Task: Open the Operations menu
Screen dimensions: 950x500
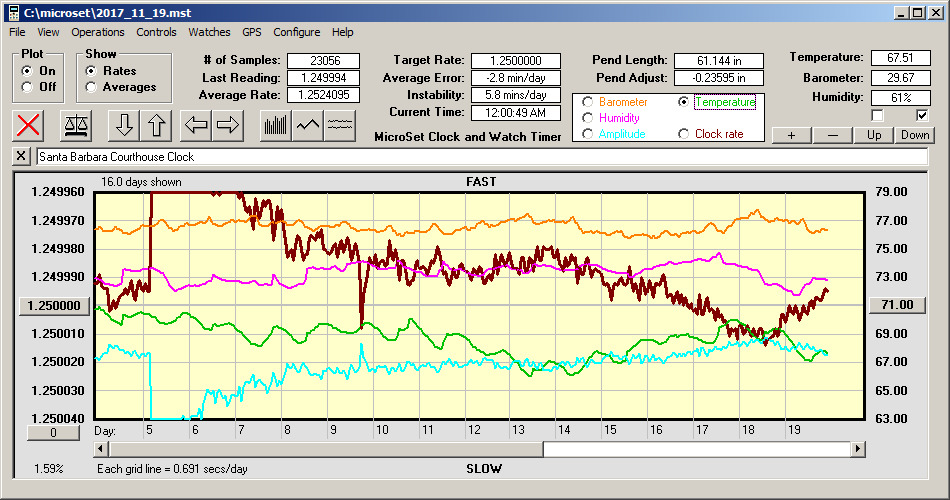Action: pos(98,32)
